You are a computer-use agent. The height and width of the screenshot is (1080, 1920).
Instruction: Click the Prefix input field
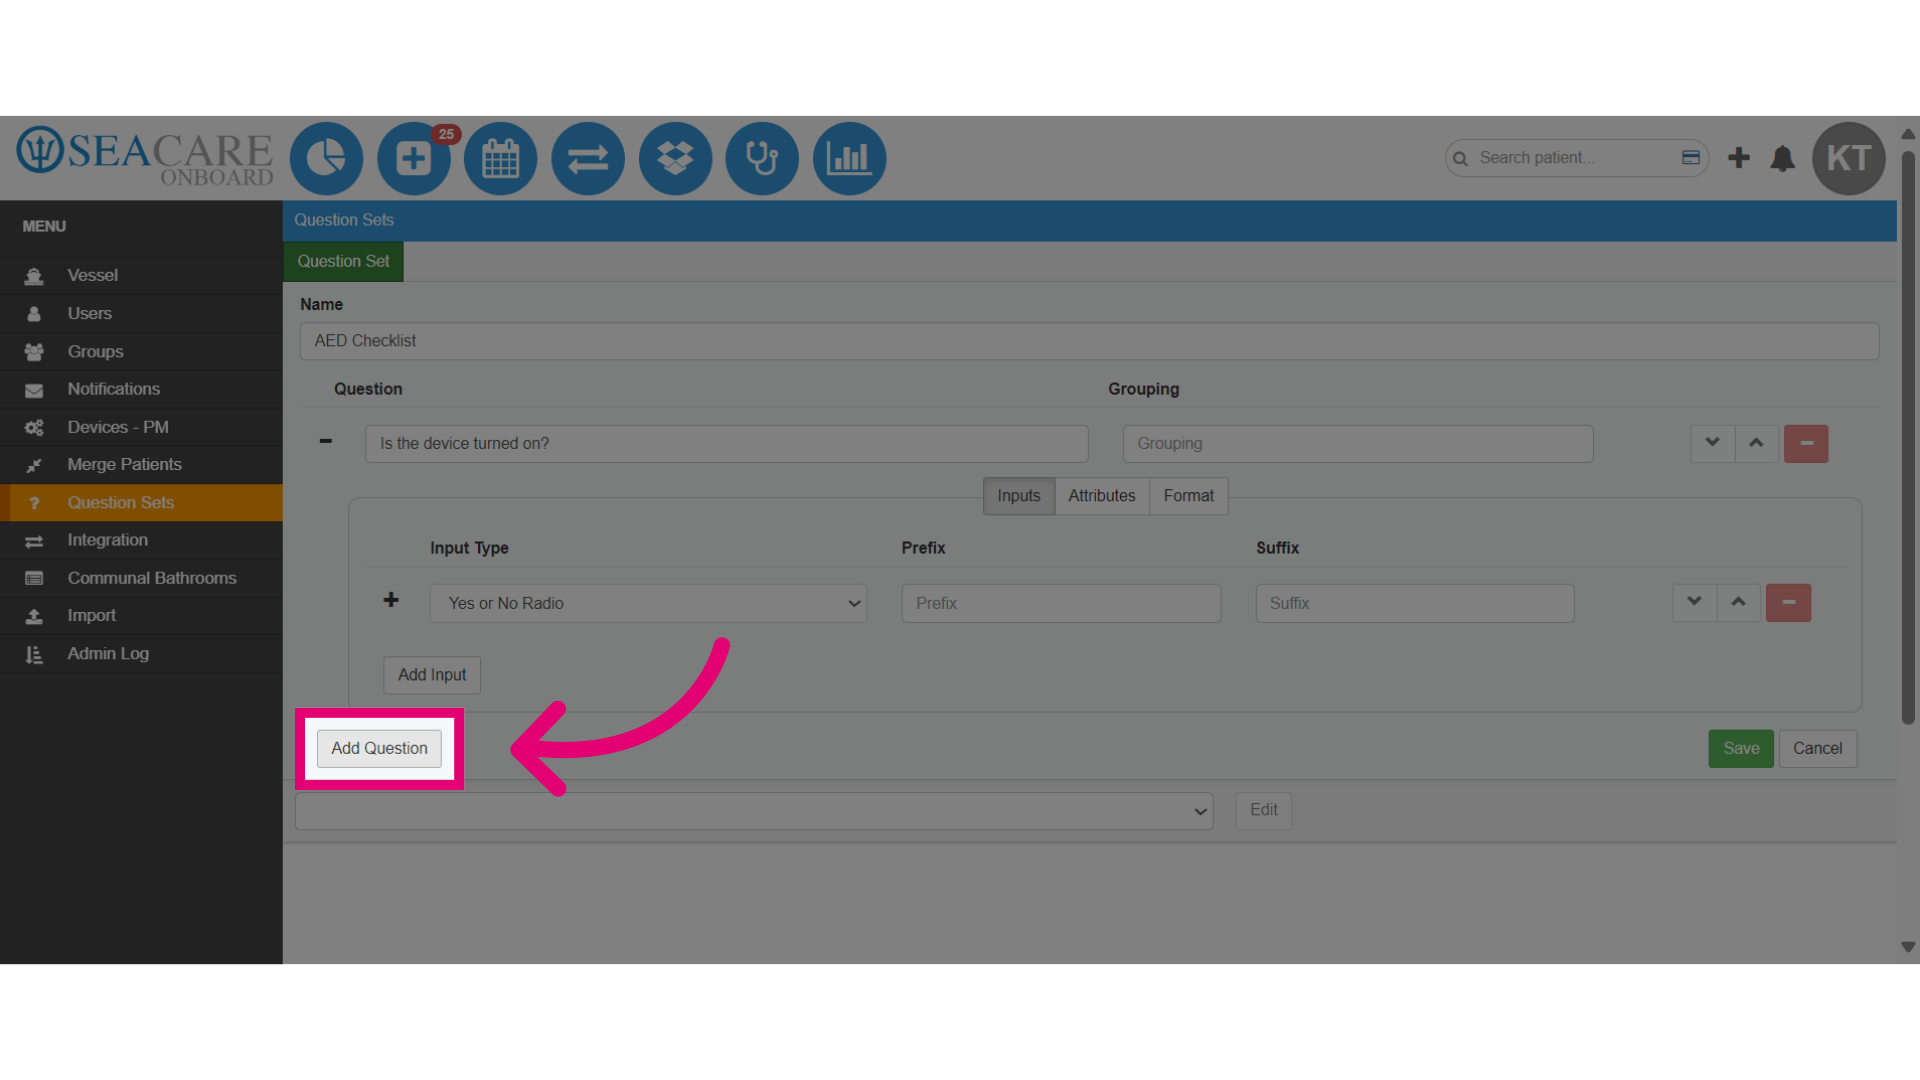(1061, 603)
